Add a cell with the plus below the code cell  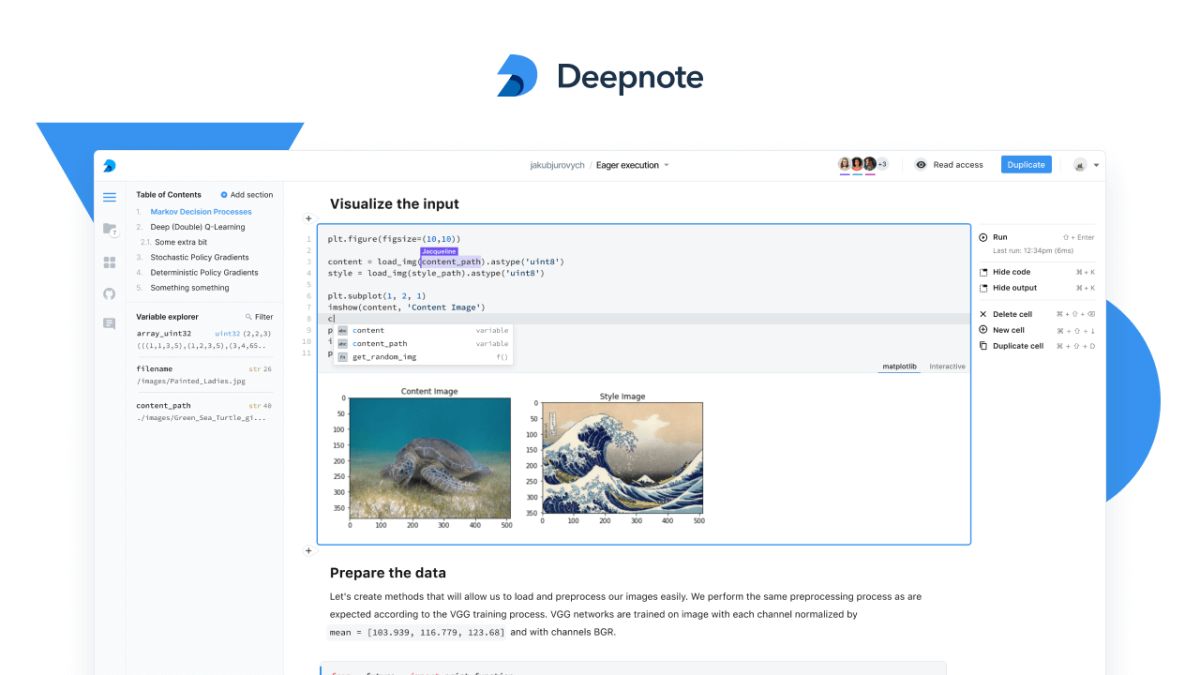click(x=308, y=550)
